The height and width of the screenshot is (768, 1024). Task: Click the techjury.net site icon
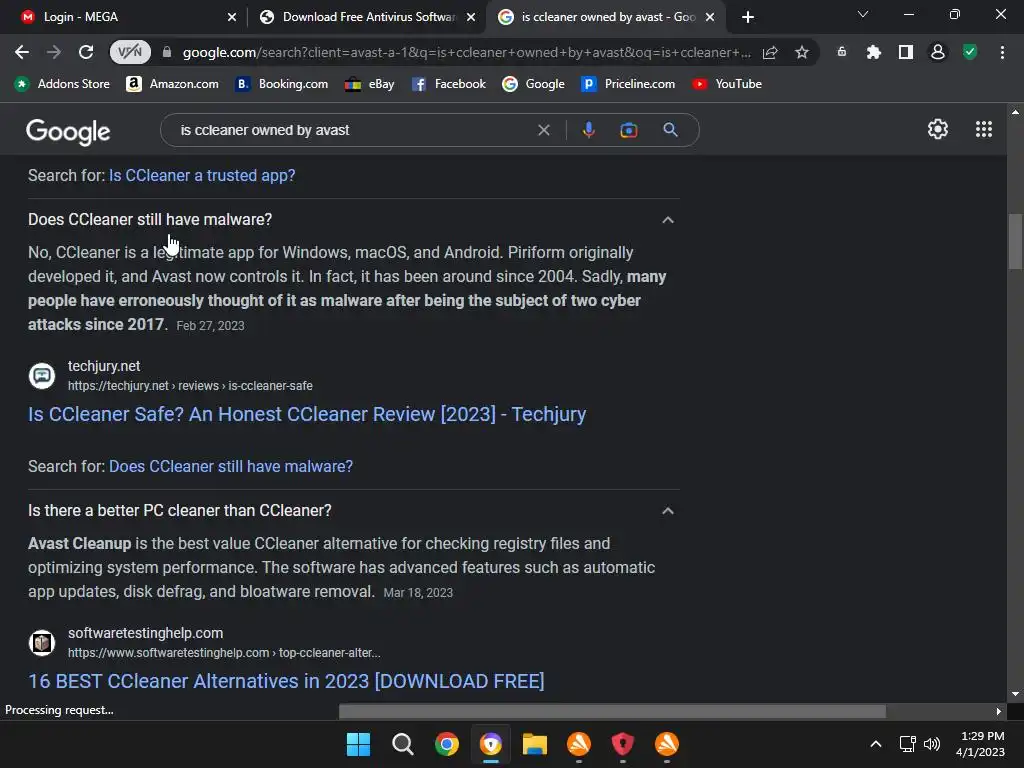coord(42,376)
